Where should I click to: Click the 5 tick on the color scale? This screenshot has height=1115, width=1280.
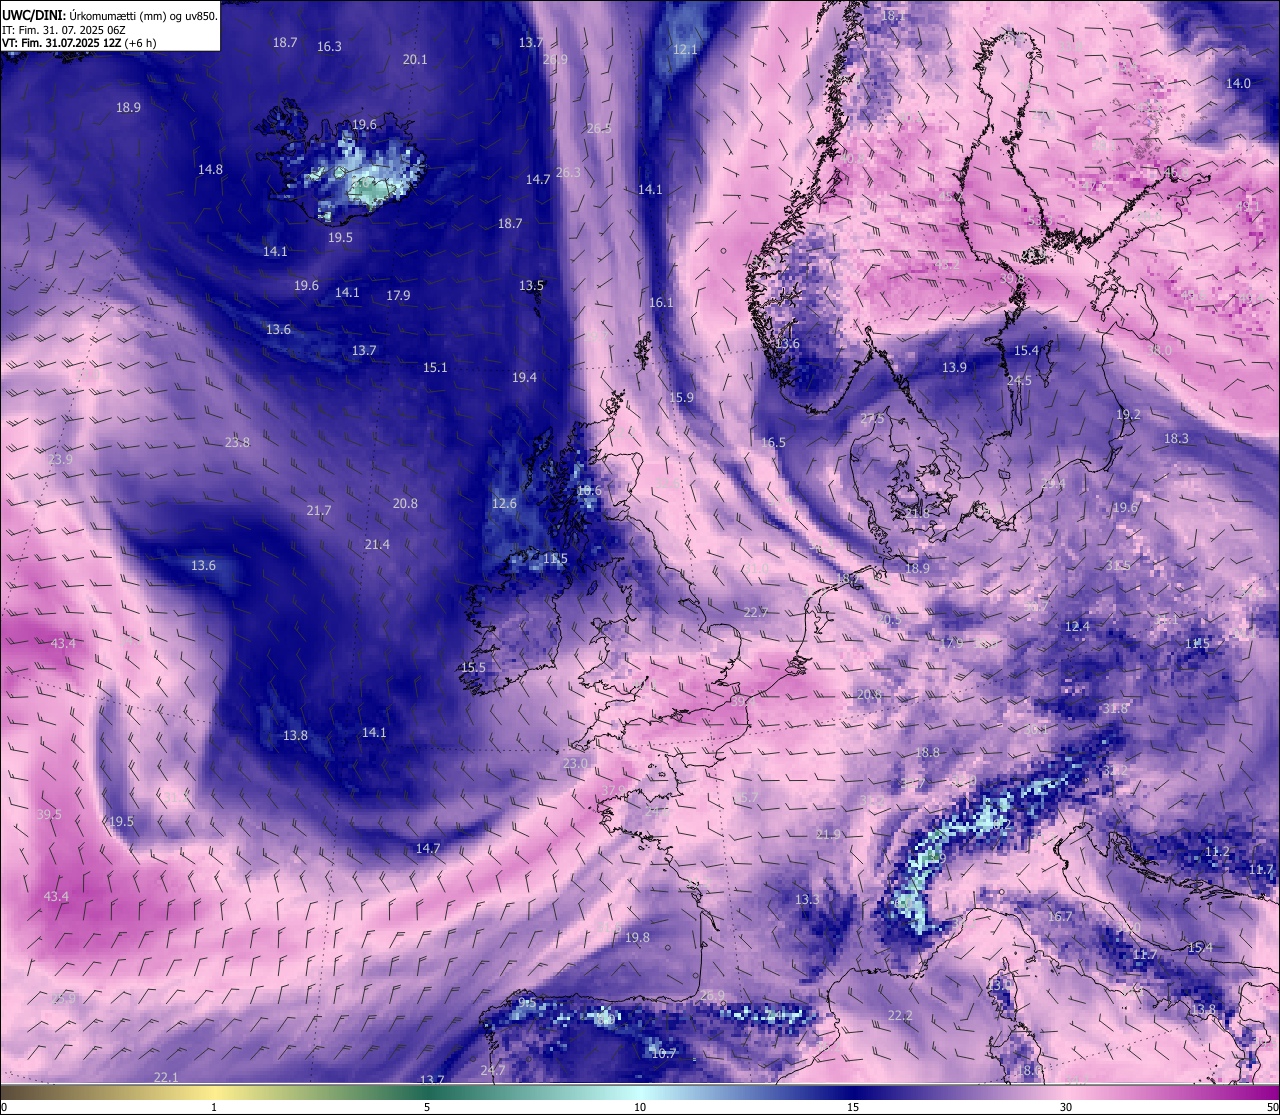[x=427, y=1107]
